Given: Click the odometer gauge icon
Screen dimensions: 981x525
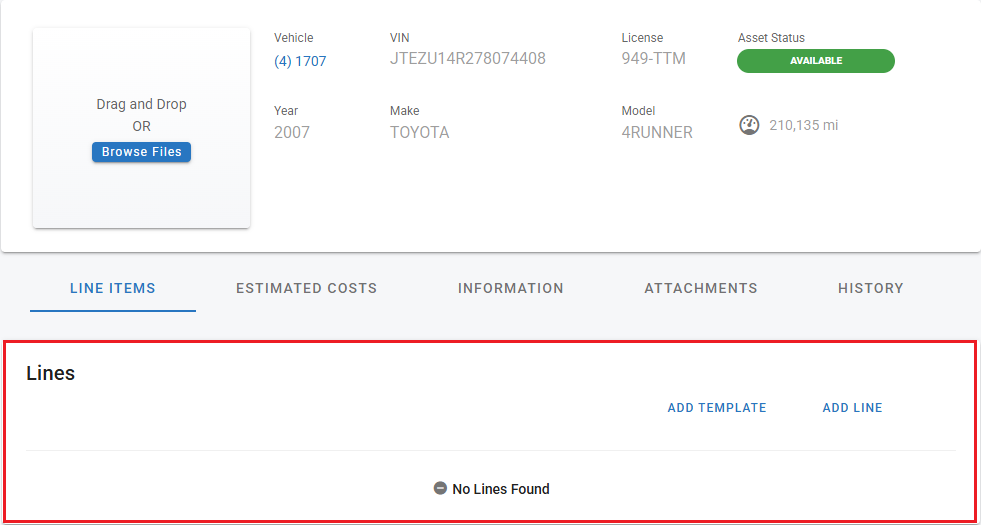Looking at the screenshot, I should (x=749, y=126).
